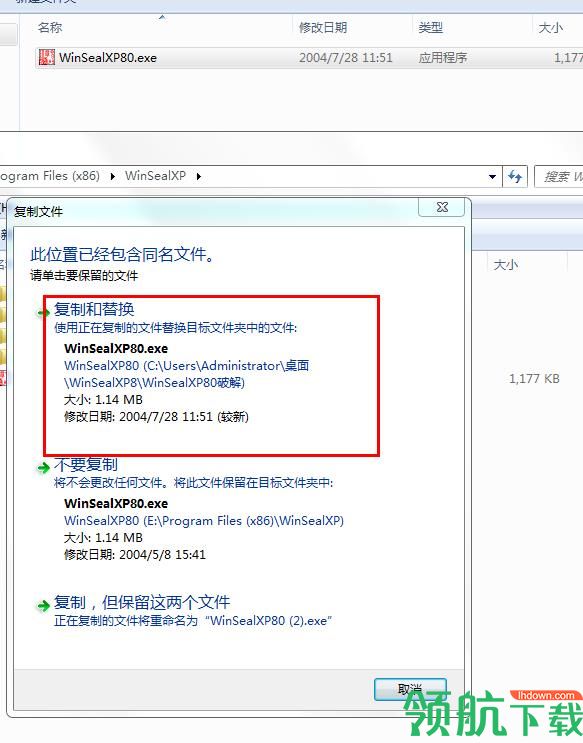Sort by 类型 column header
Image resolution: width=583 pixels, height=743 pixels.
[x=430, y=27]
